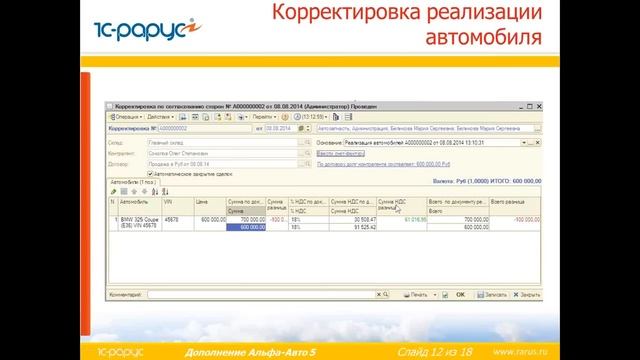Click the VIN column header
The width and height of the screenshot is (640, 360).
coord(178,207)
